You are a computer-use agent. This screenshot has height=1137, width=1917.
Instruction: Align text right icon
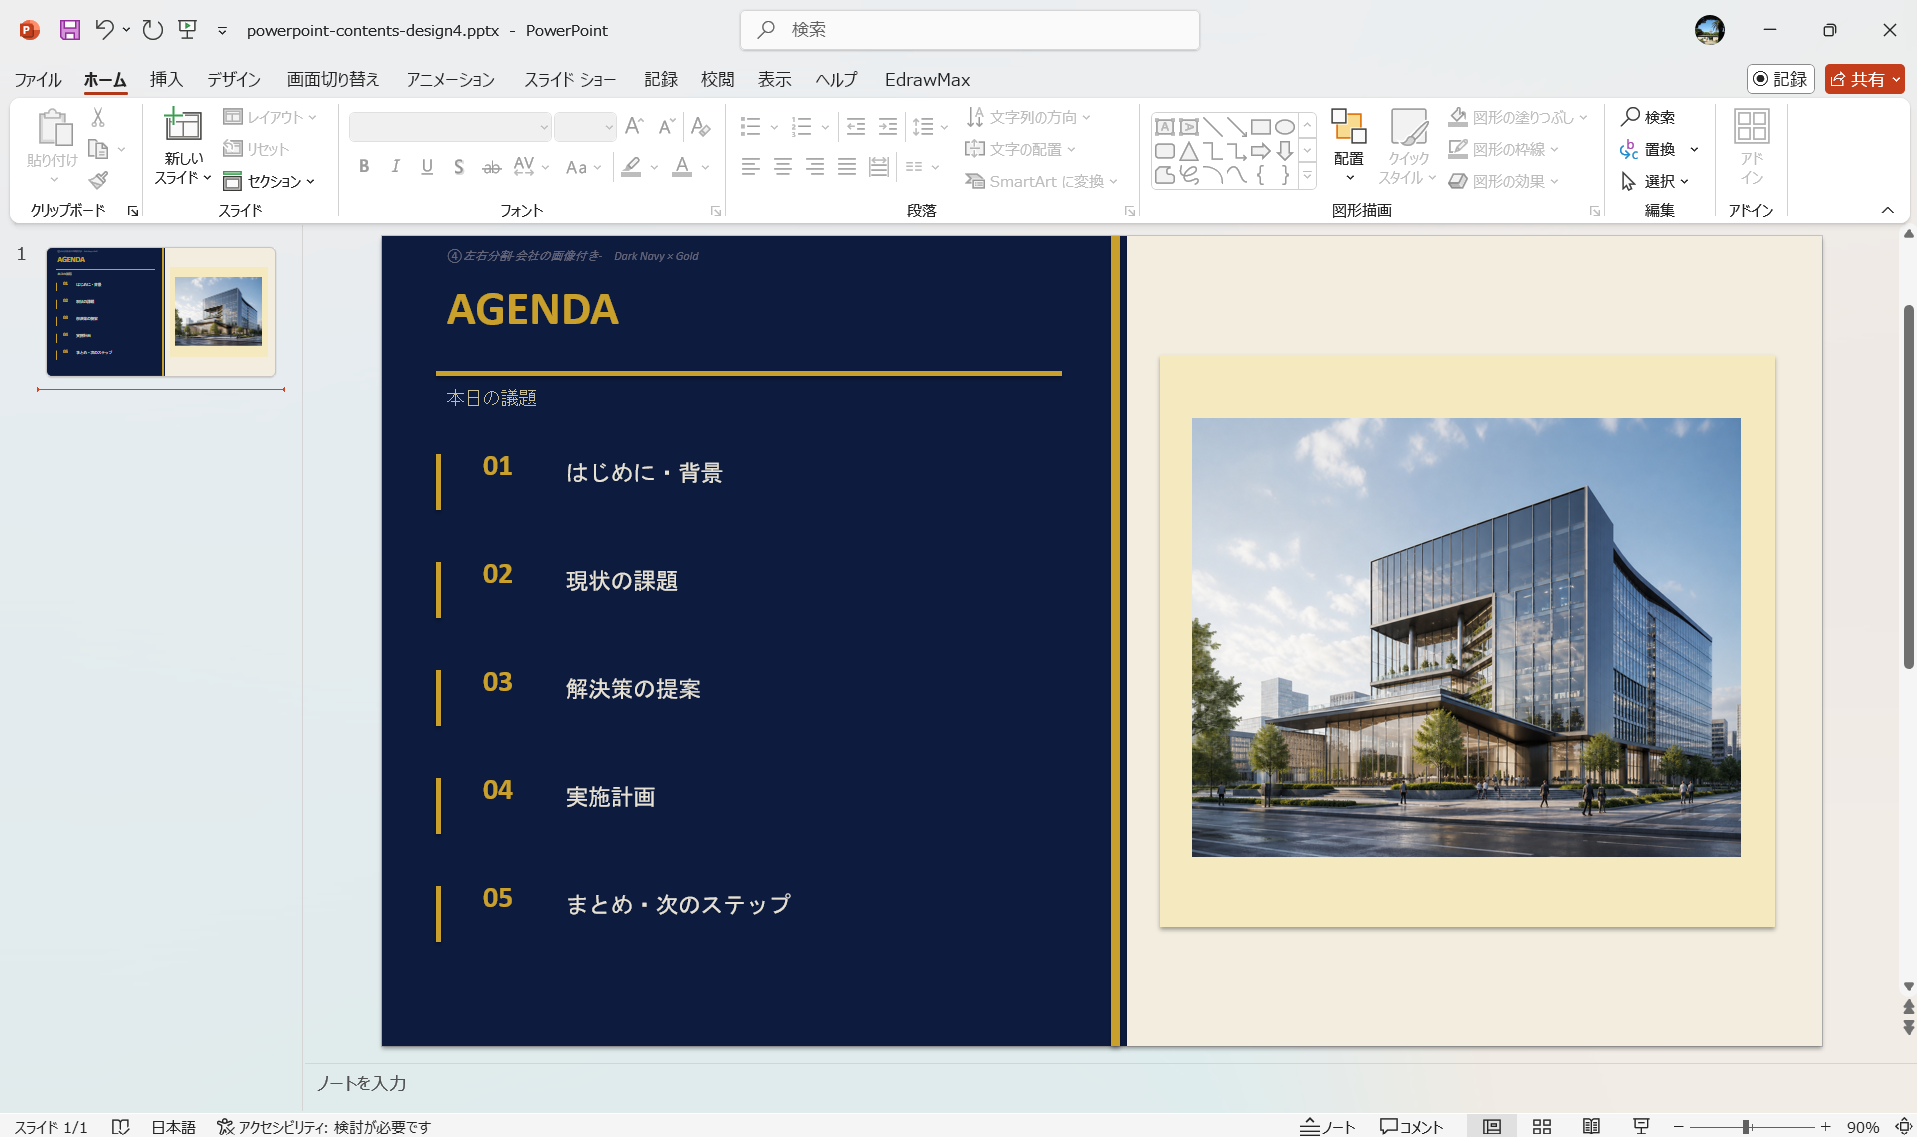point(815,167)
